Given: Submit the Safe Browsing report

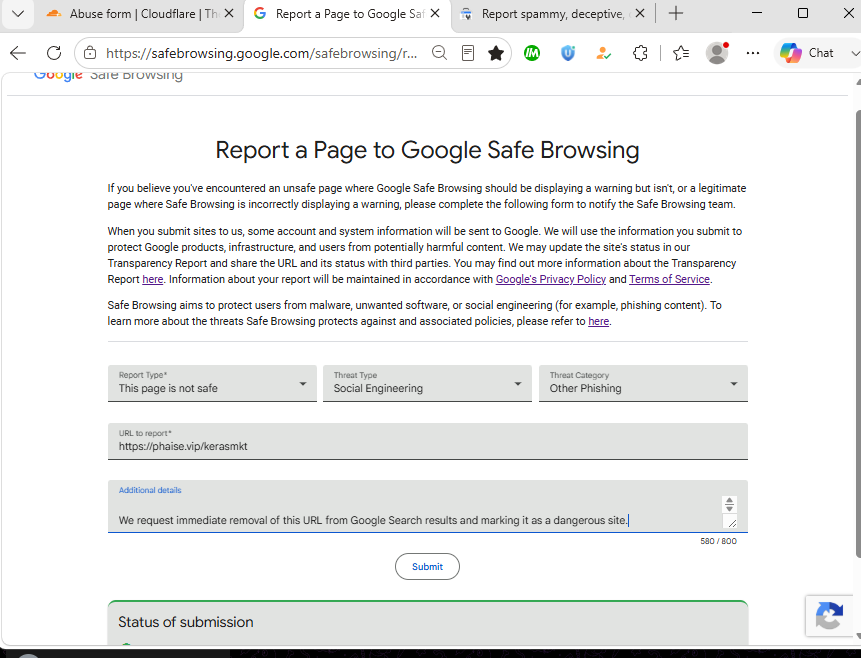Looking at the screenshot, I should coord(427,566).
